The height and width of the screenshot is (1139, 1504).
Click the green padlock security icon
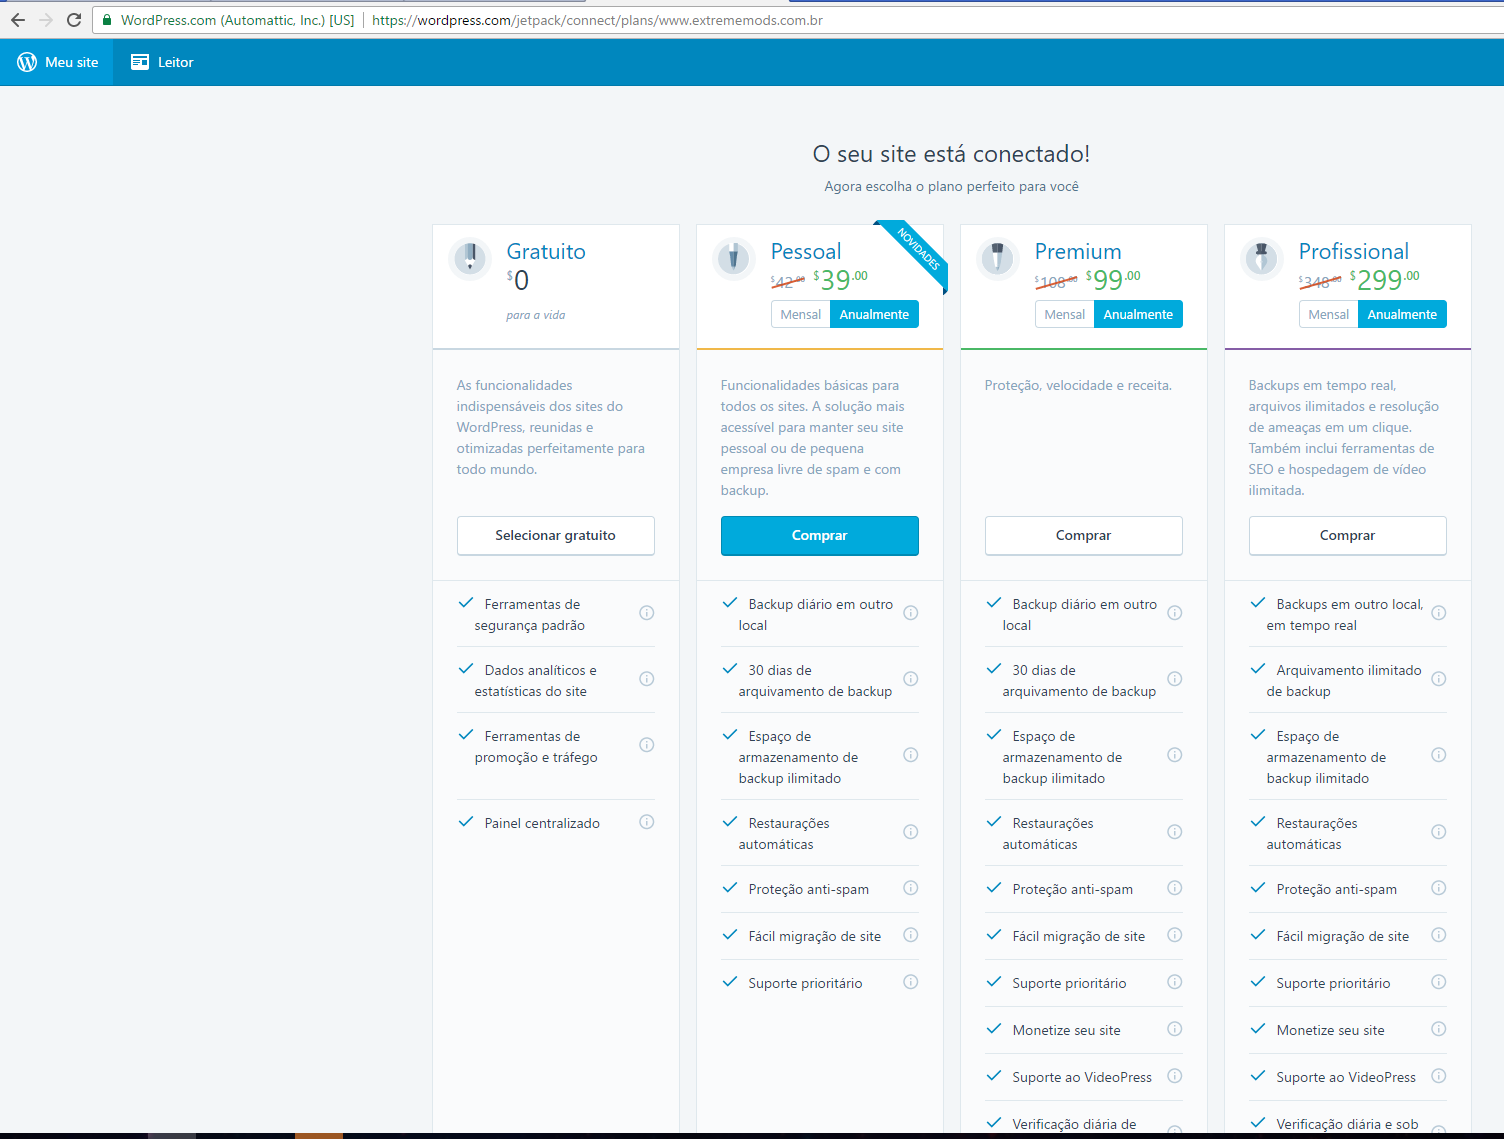click(107, 20)
